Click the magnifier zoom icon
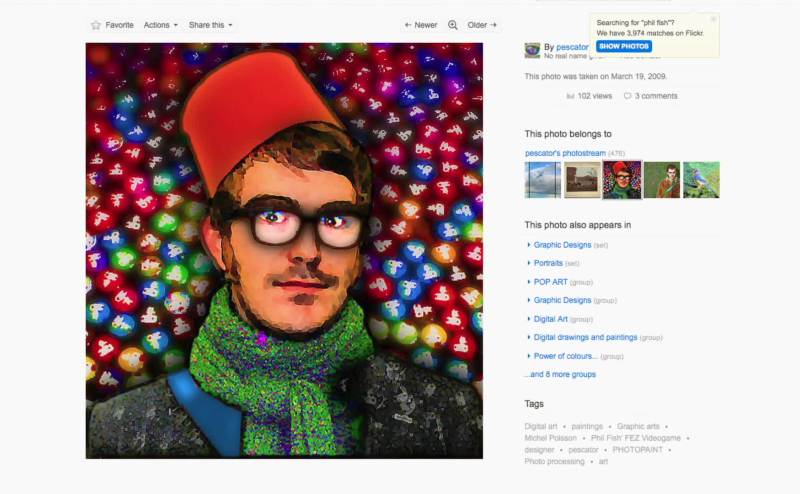This screenshot has height=494, width=800. (452, 25)
